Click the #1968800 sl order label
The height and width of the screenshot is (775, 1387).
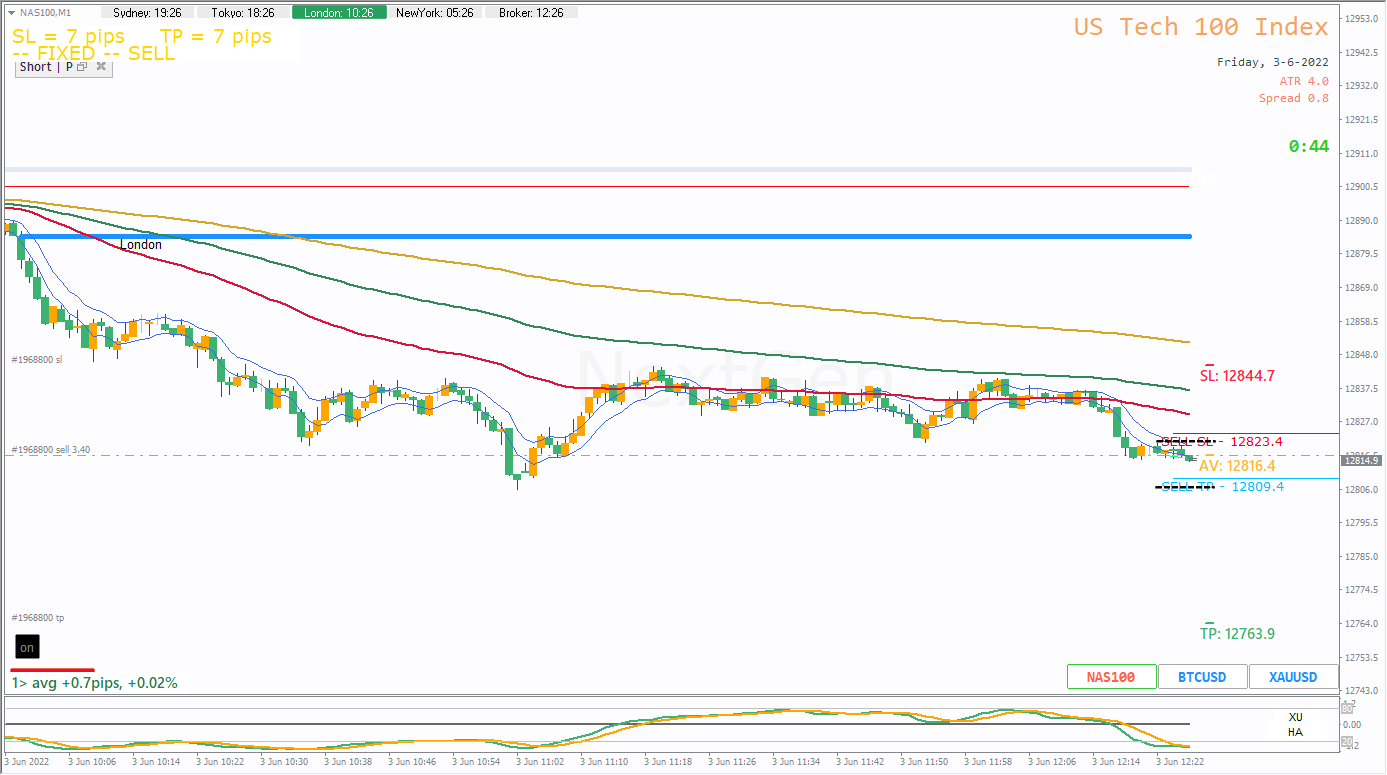pyautogui.click(x=37, y=359)
